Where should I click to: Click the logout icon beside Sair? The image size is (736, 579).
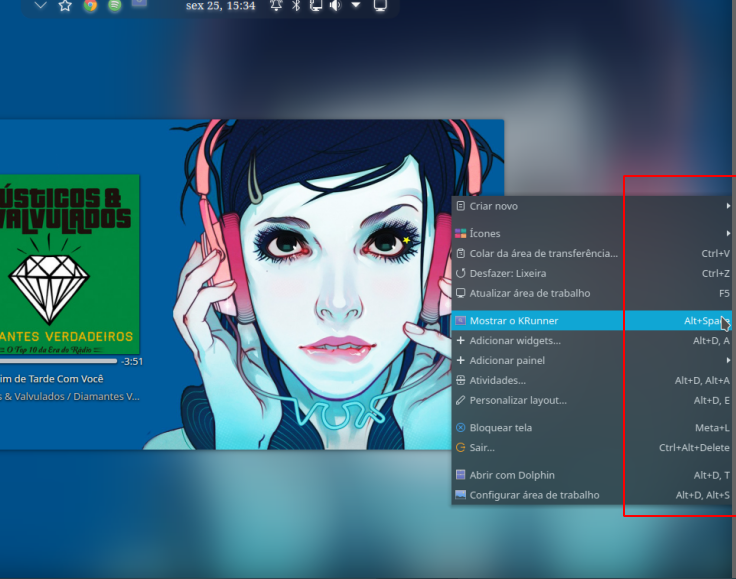(461, 448)
